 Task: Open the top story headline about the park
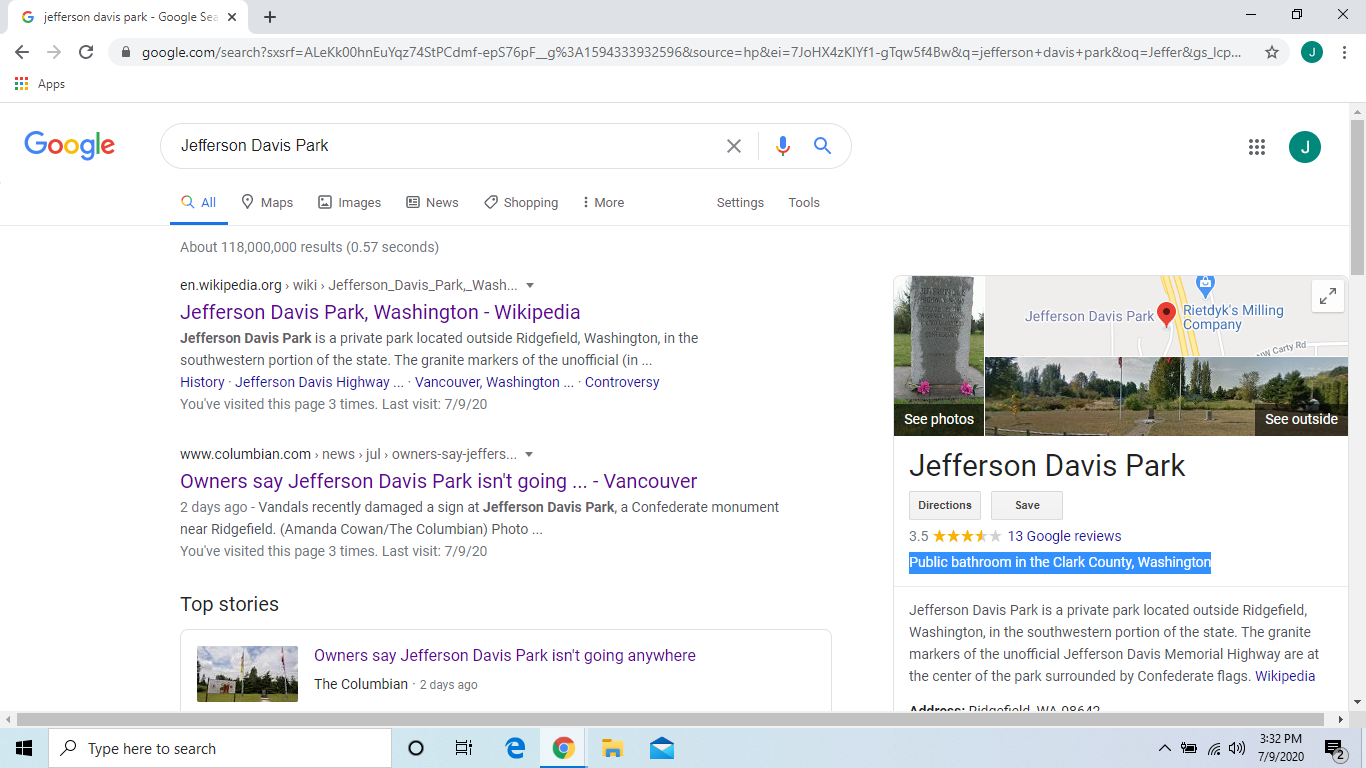[x=505, y=656]
